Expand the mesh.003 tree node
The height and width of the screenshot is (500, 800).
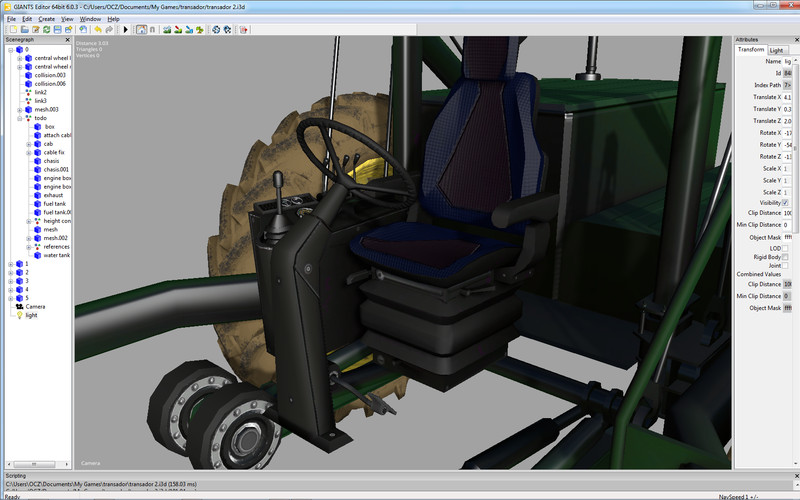pos(19,109)
